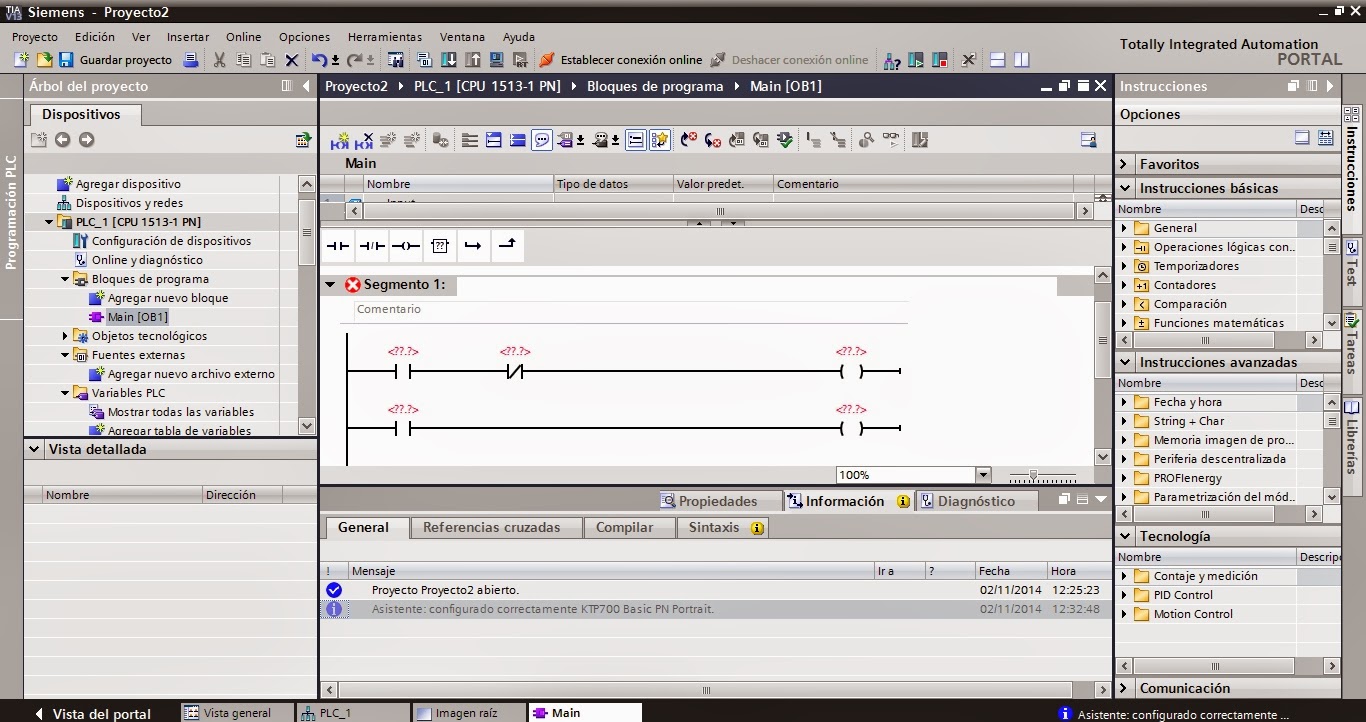Open the Herramientas menu
Viewport: 1366px width, 722px height.
[384, 36]
